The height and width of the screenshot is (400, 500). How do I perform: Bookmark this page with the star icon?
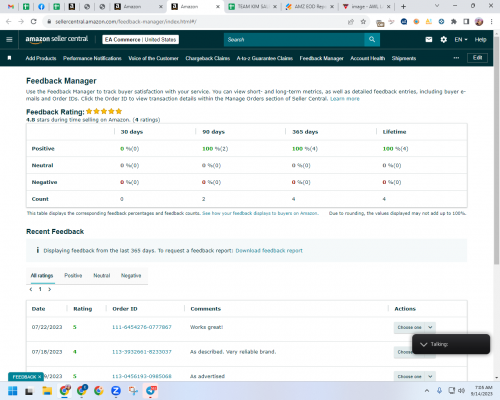[x=363, y=22]
